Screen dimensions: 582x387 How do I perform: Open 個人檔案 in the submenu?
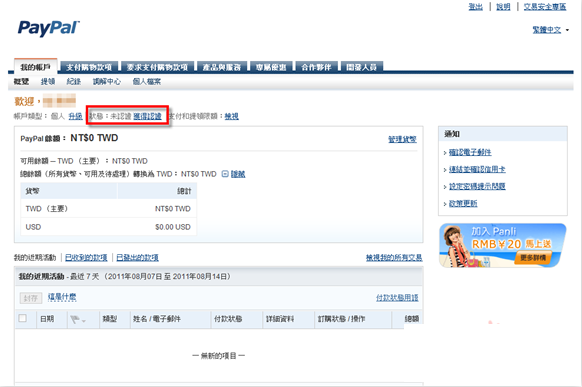(x=147, y=82)
